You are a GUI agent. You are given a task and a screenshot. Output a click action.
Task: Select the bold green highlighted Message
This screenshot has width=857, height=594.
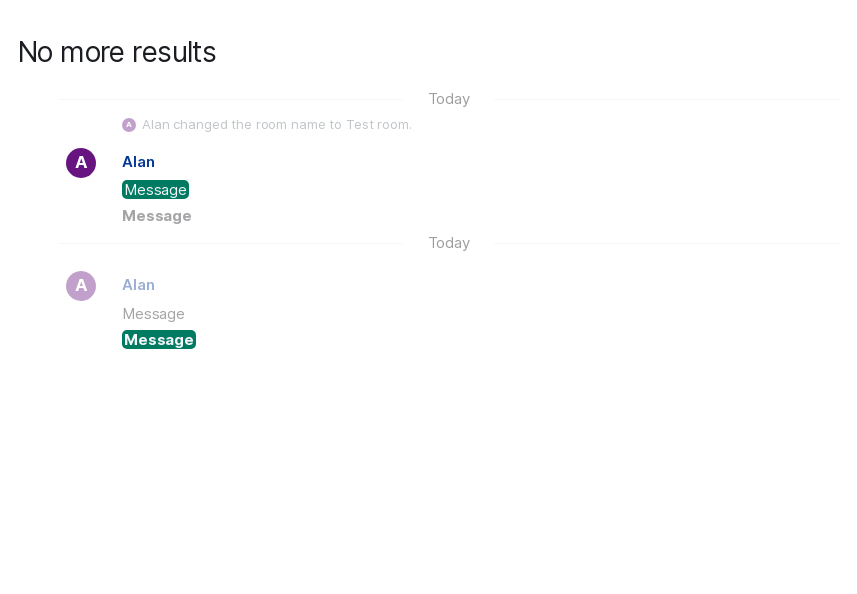159,340
